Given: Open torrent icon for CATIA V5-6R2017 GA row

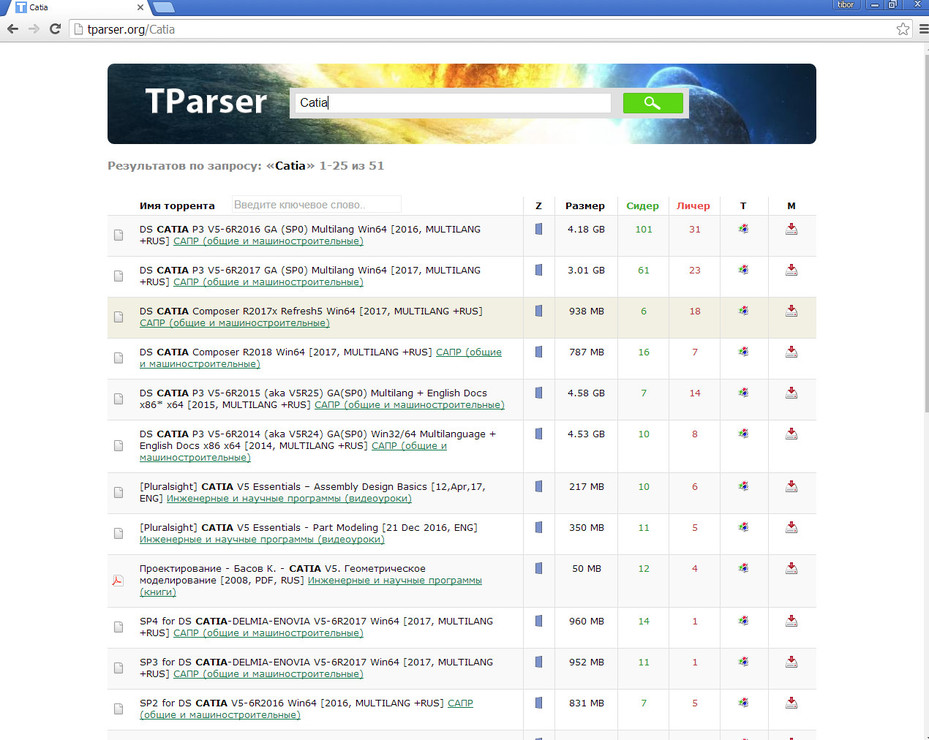Looking at the screenshot, I should pyautogui.click(x=743, y=270).
